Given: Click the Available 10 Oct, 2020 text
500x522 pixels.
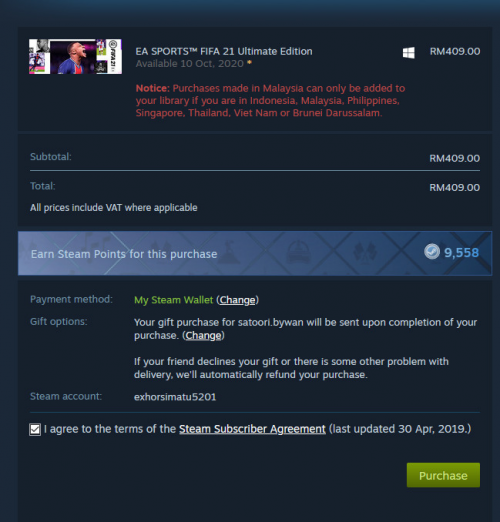Looking at the screenshot, I should point(190,63).
